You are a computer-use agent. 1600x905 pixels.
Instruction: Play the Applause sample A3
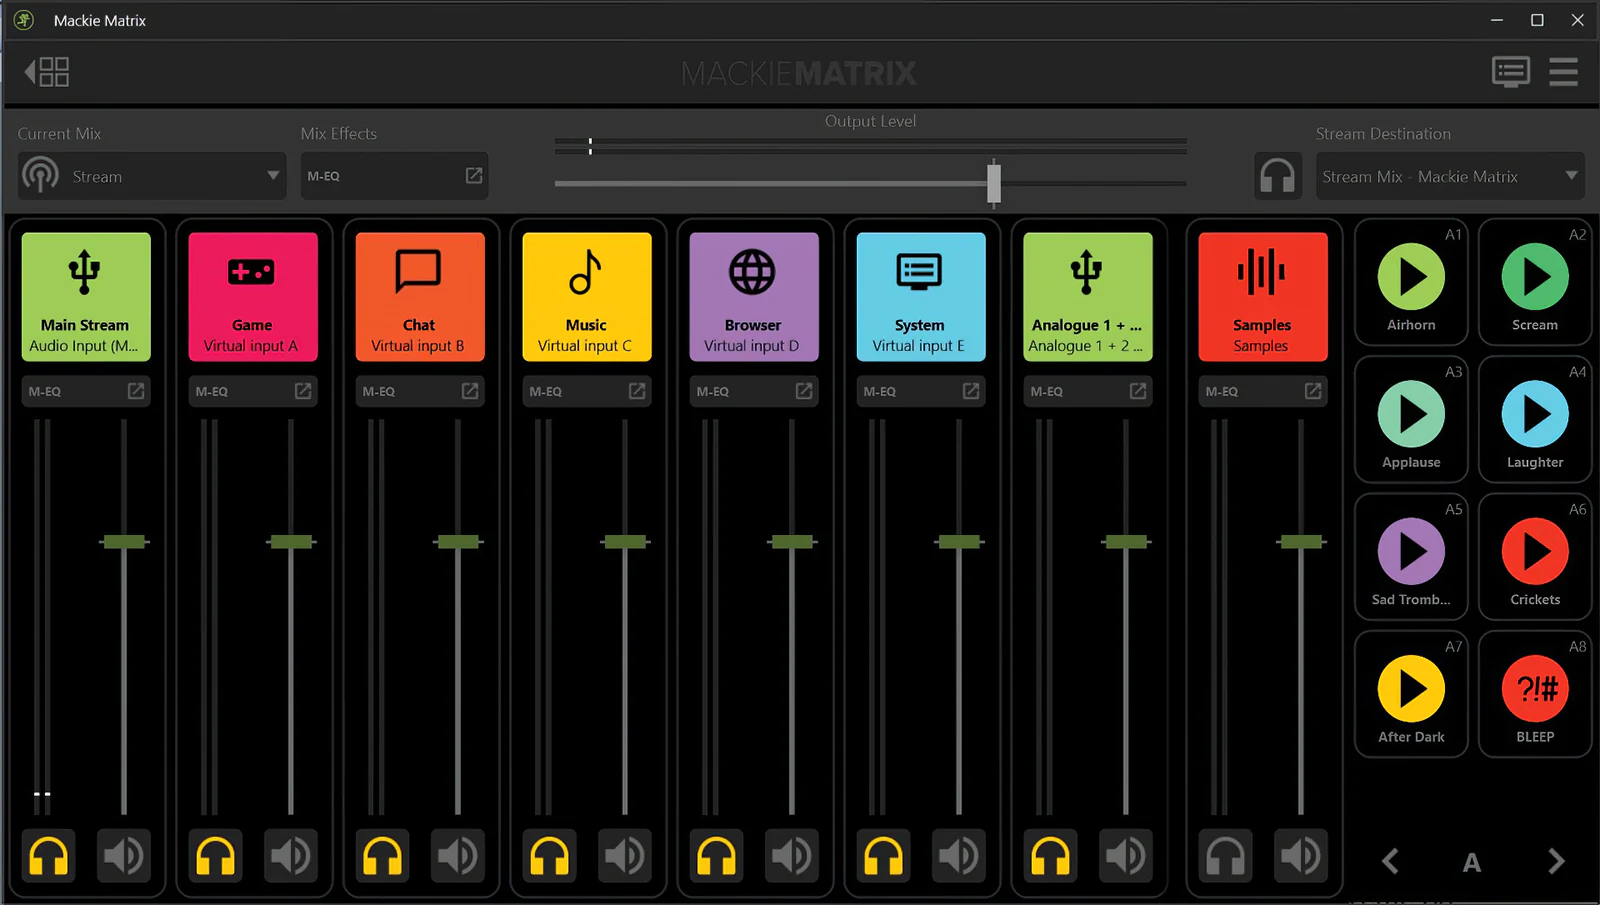pos(1411,414)
